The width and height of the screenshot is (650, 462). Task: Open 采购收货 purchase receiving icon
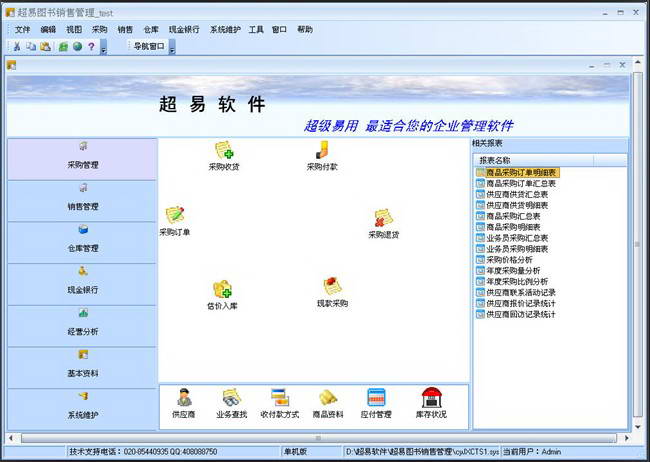point(224,156)
